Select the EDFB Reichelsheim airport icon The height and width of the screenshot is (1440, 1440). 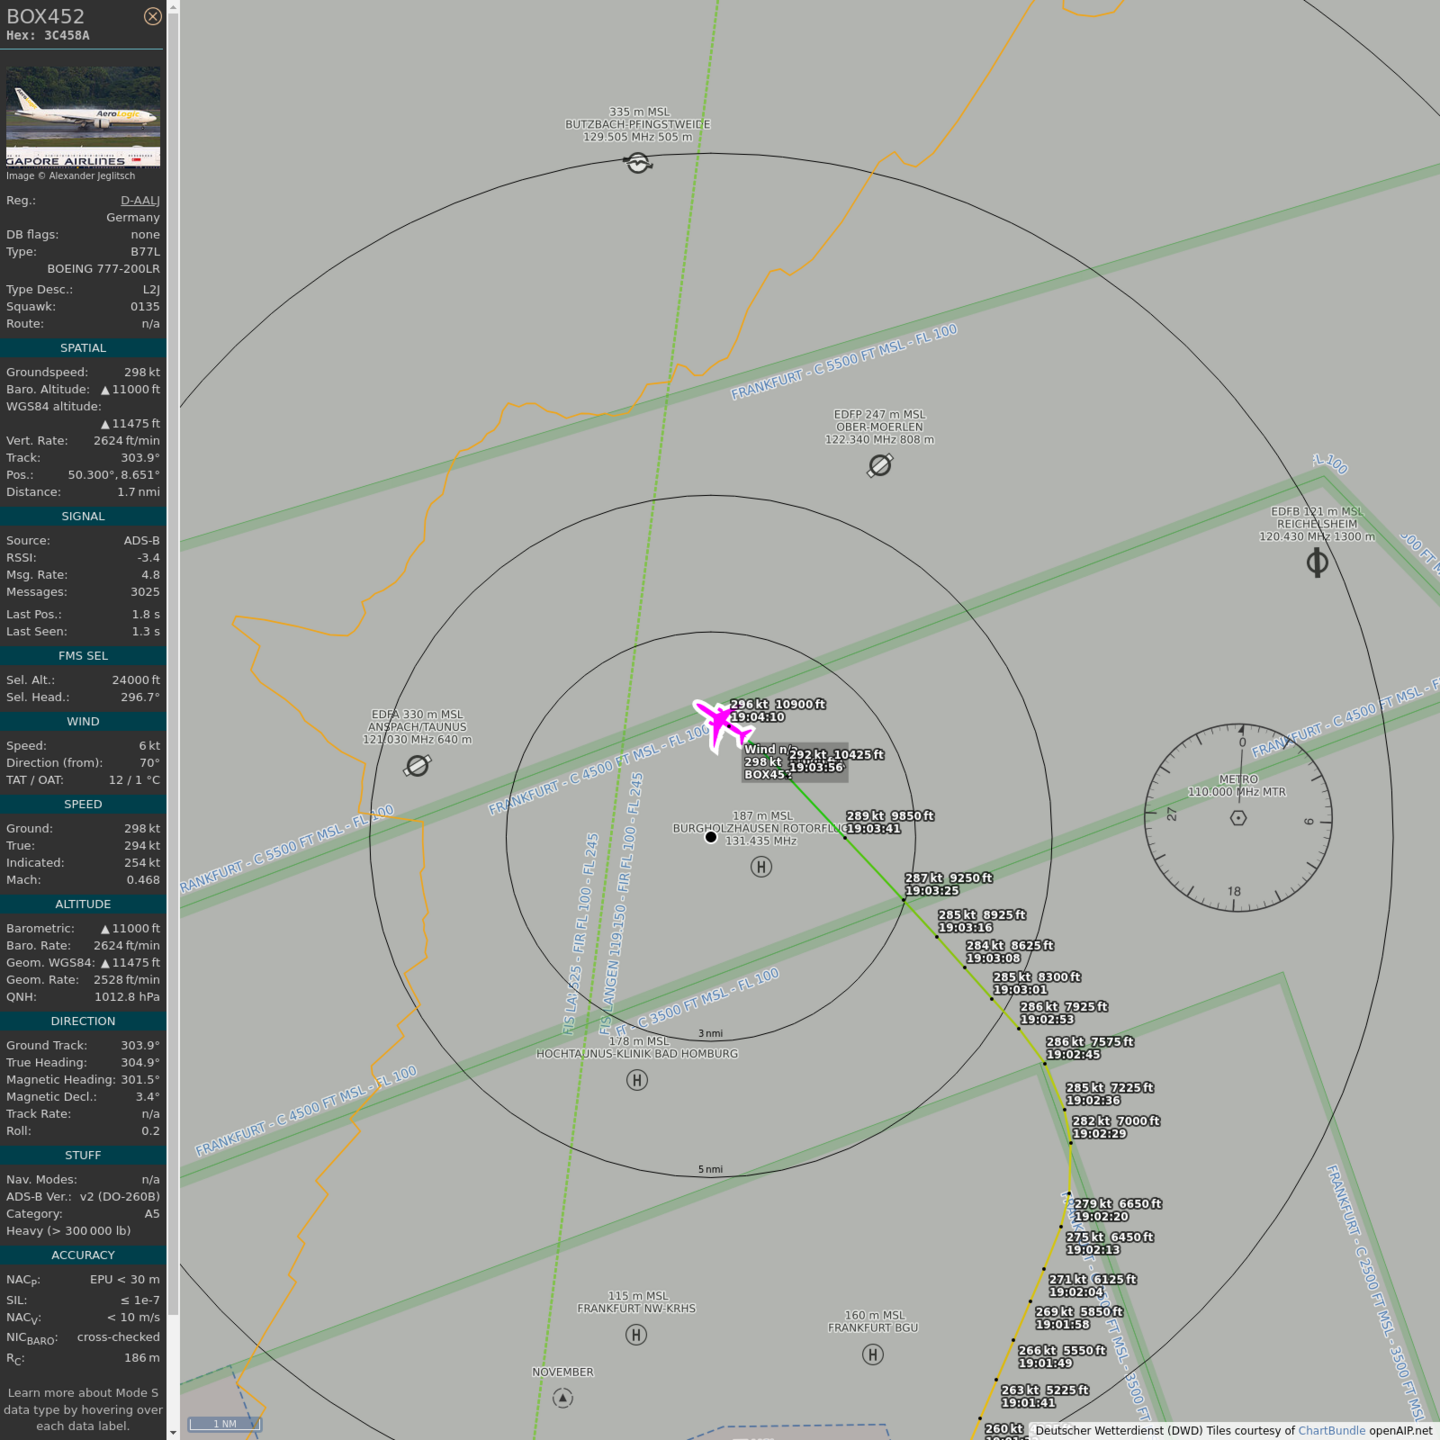(x=1317, y=563)
